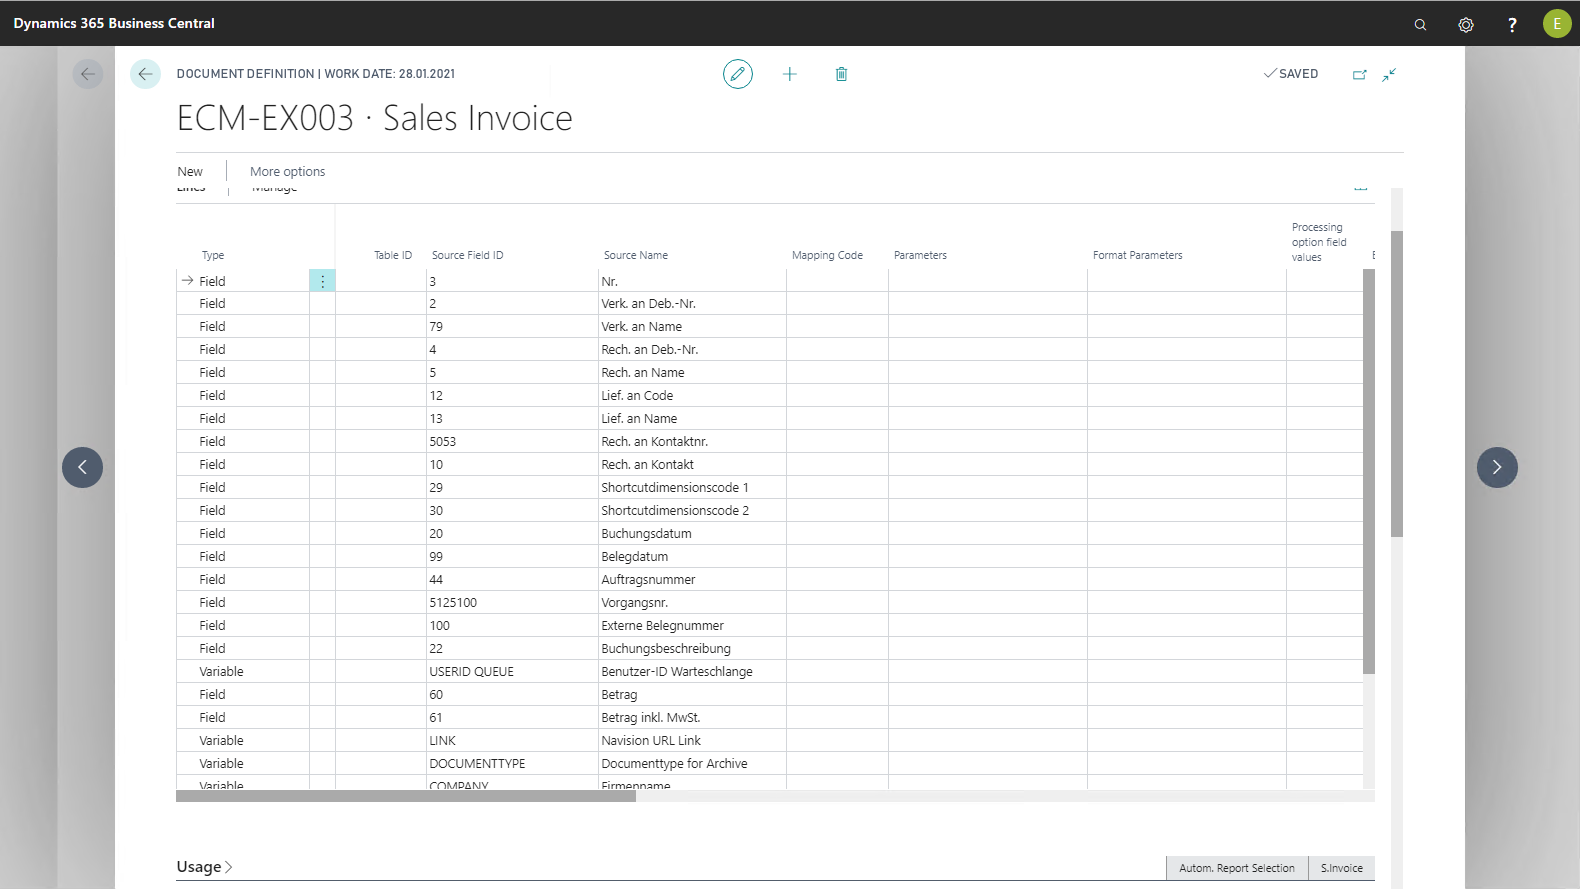
Task: Click the S.Invoice summary button
Action: tap(1341, 868)
